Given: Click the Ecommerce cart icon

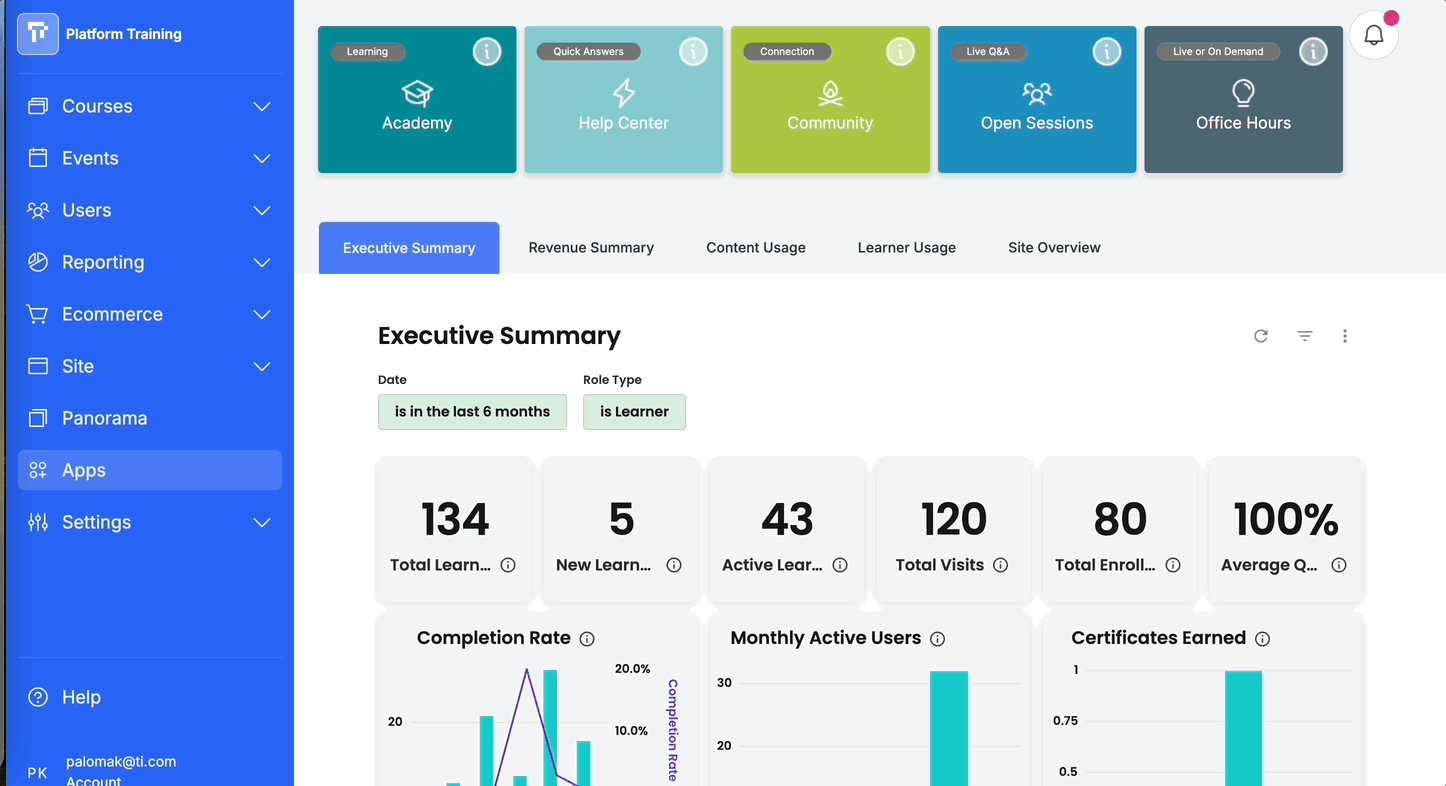Looking at the screenshot, I should pos(38,314).
